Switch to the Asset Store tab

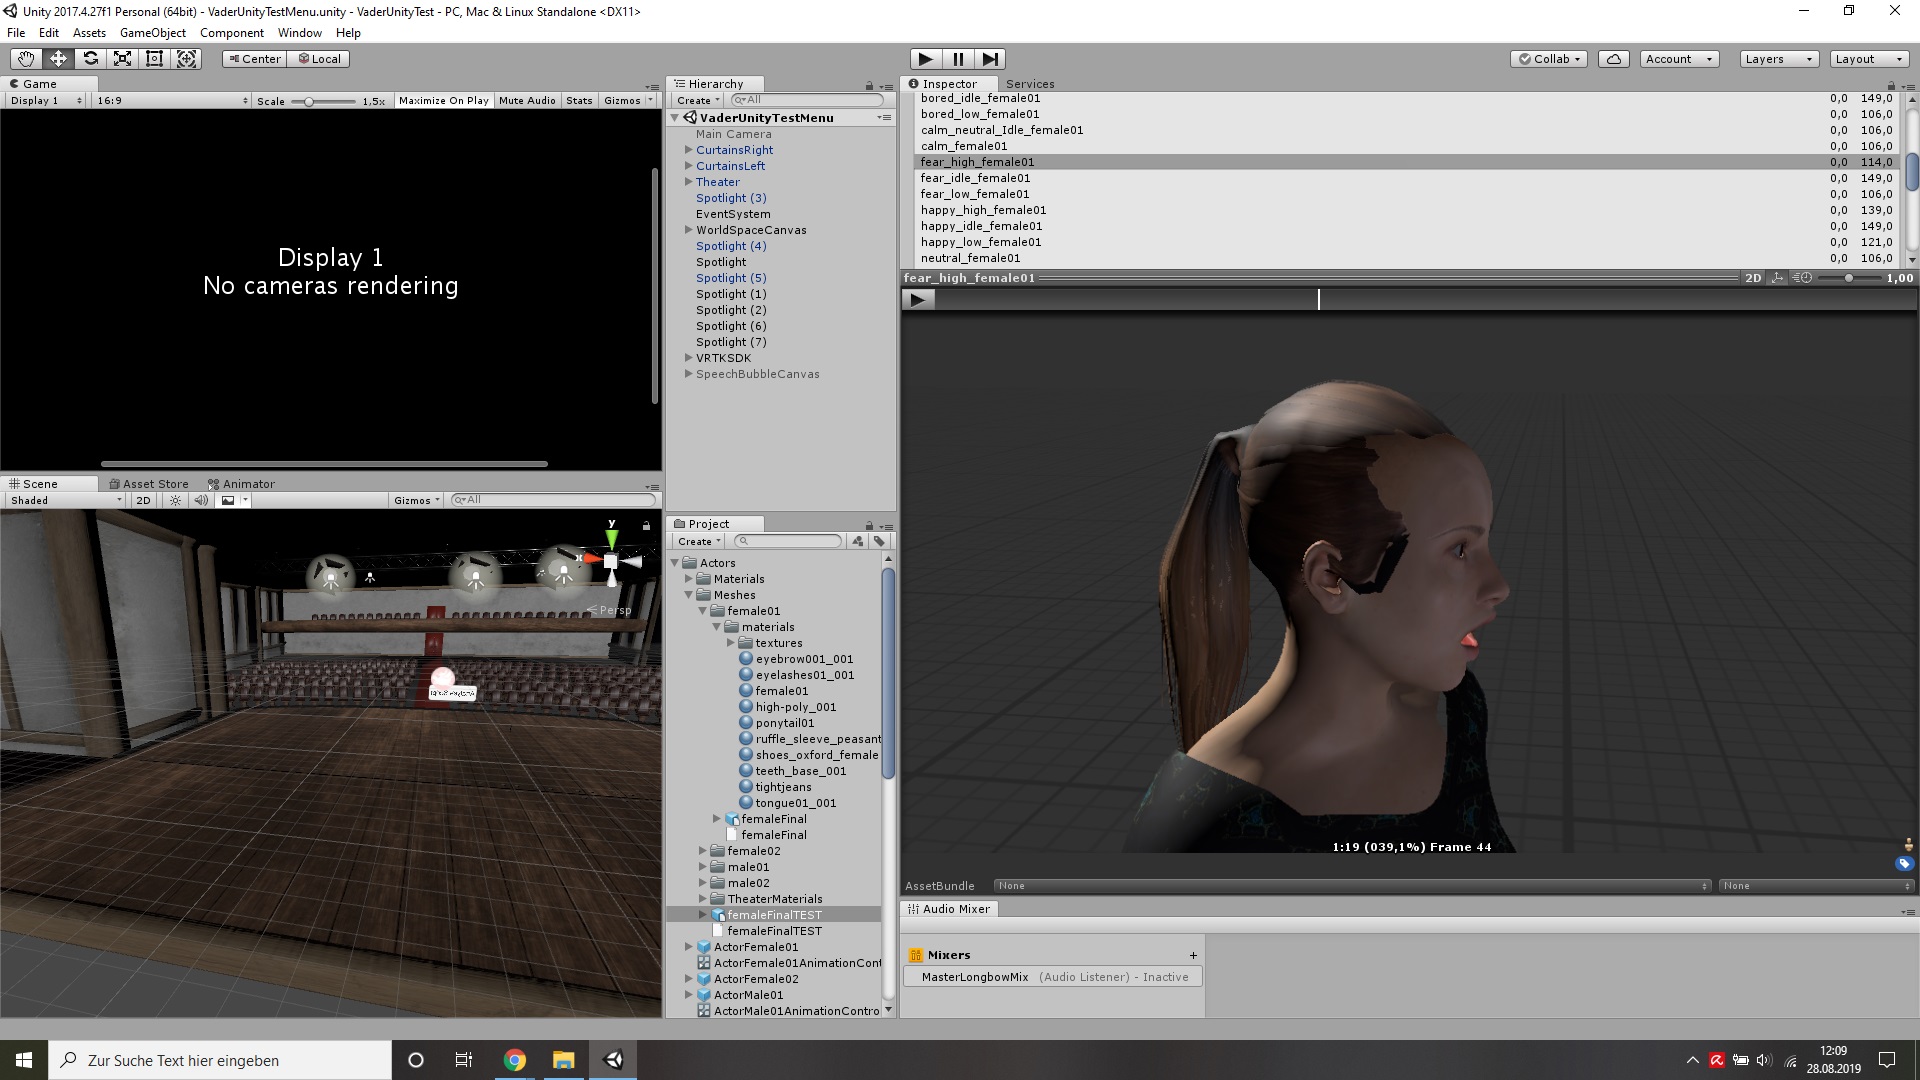pyautogui.click(x=148, y=484)
